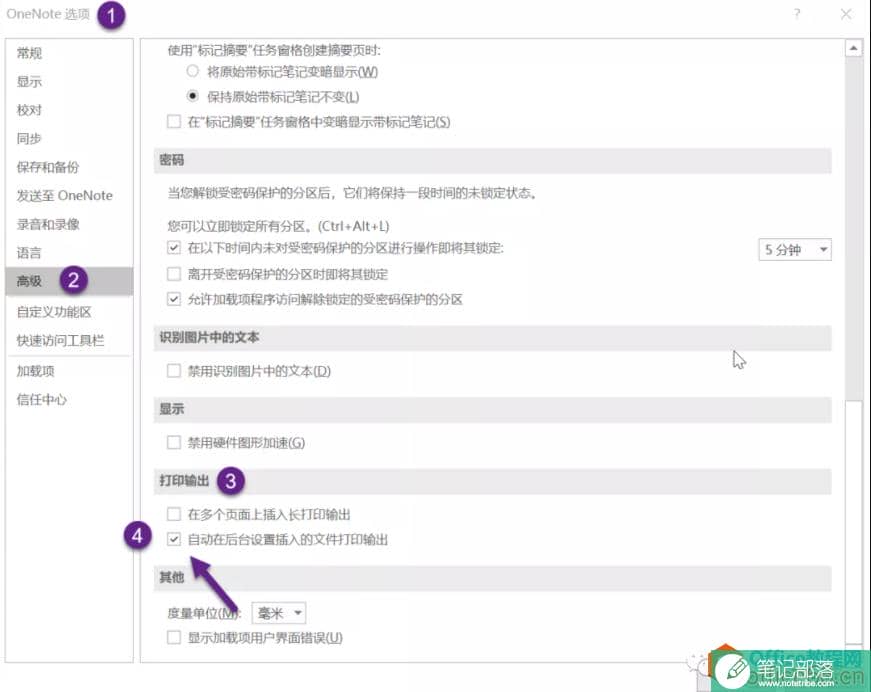Viewport: 871px width, 692px height.
Task: Click the text 您可以立即锁定所有分区
Action: (x=278, y=227)
